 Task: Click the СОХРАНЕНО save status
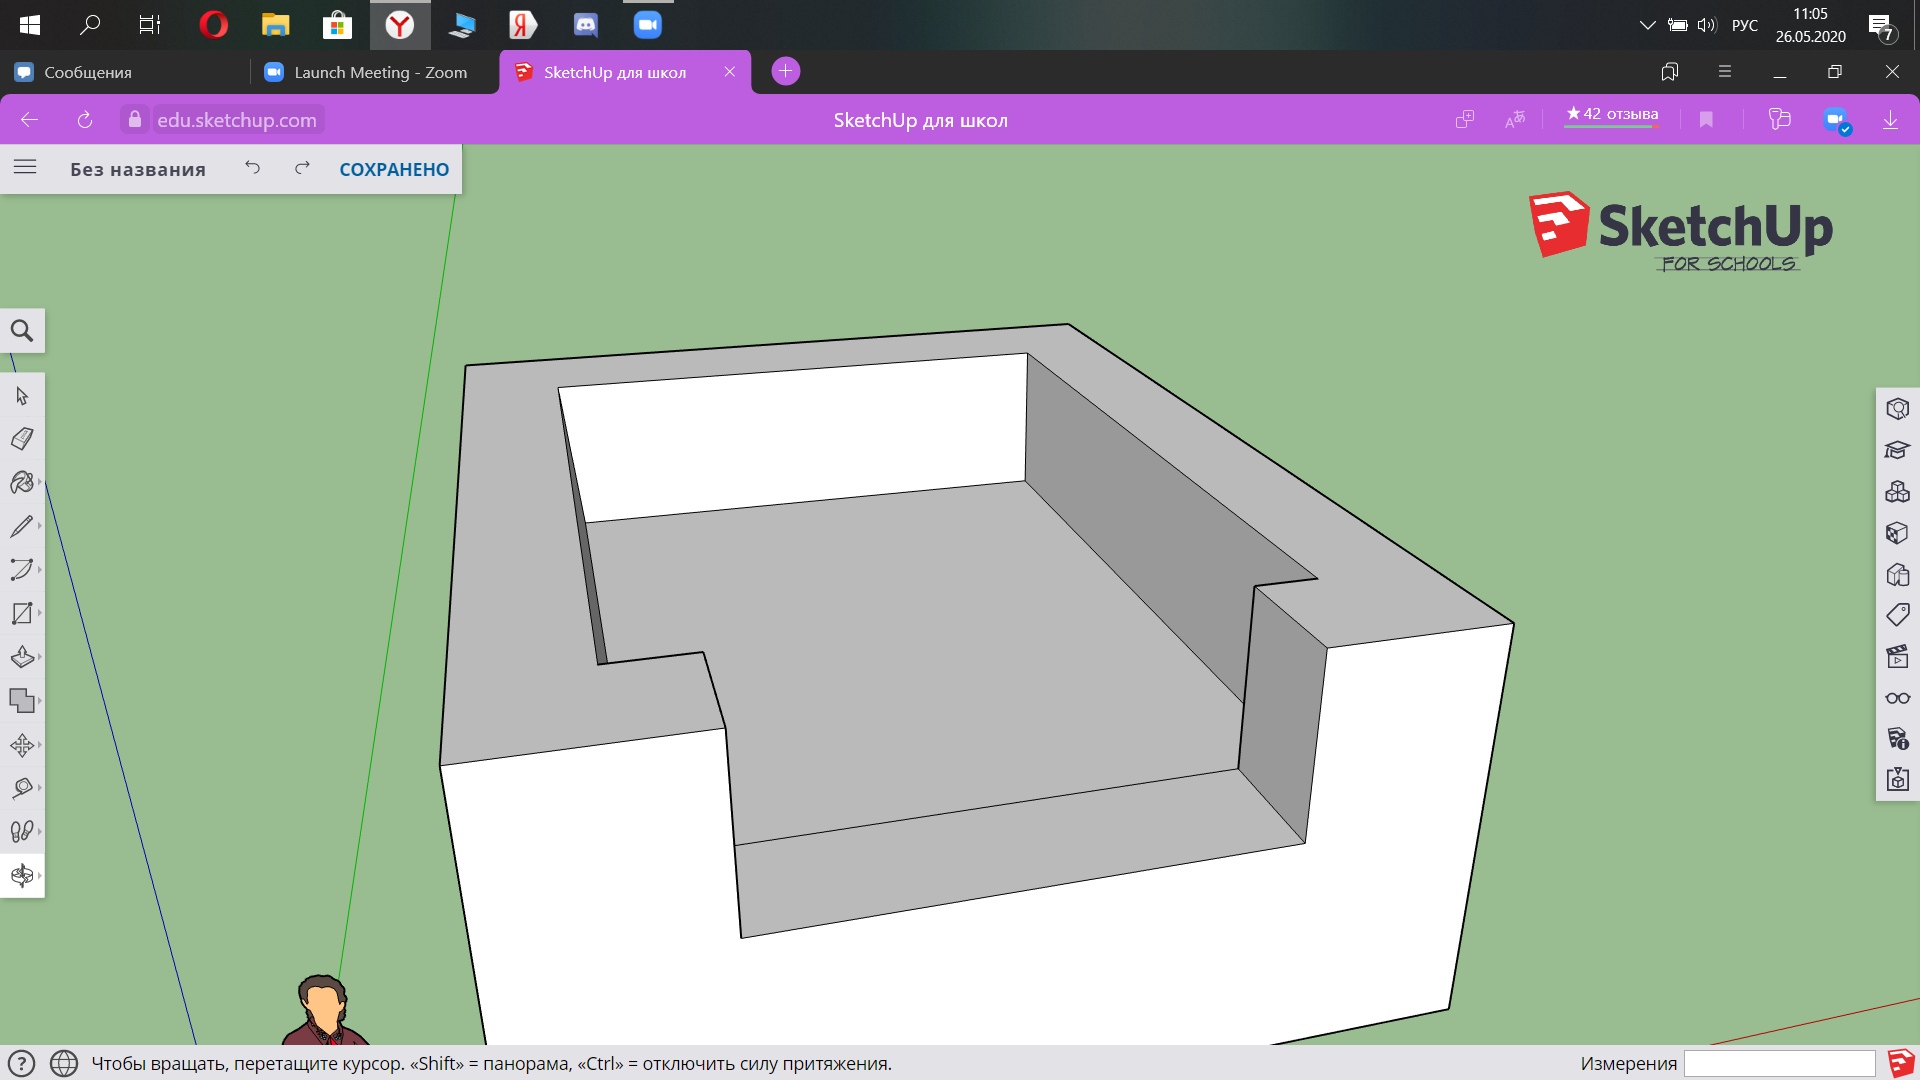(x=394, y=169)
